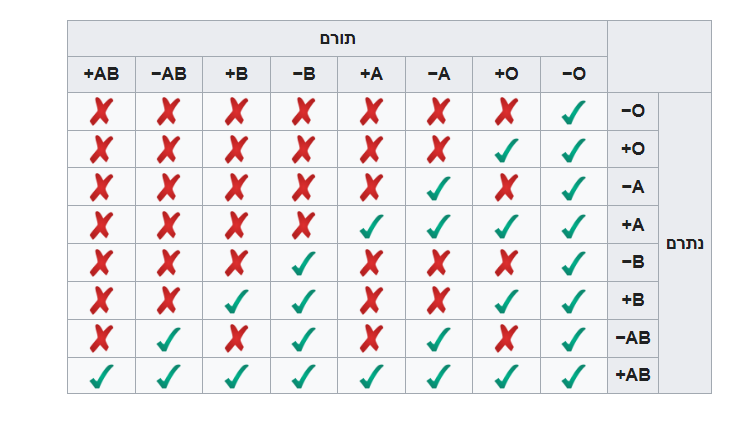Image resolution: width=736 pixels, height=423 pixels.
Task: Click red X for donor +B, recipient −AB
Action: 236,338
